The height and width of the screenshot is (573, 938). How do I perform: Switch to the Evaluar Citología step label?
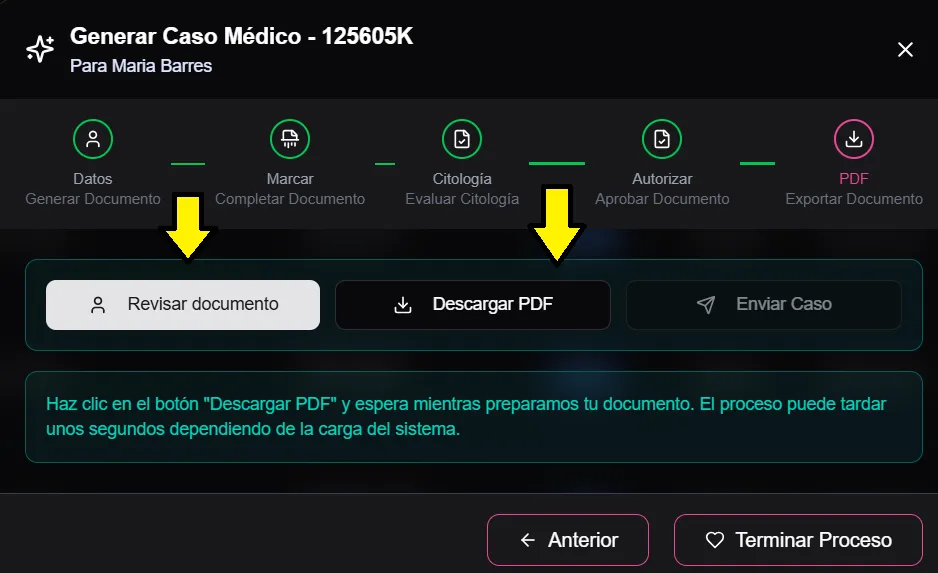(x=462, y=199)
